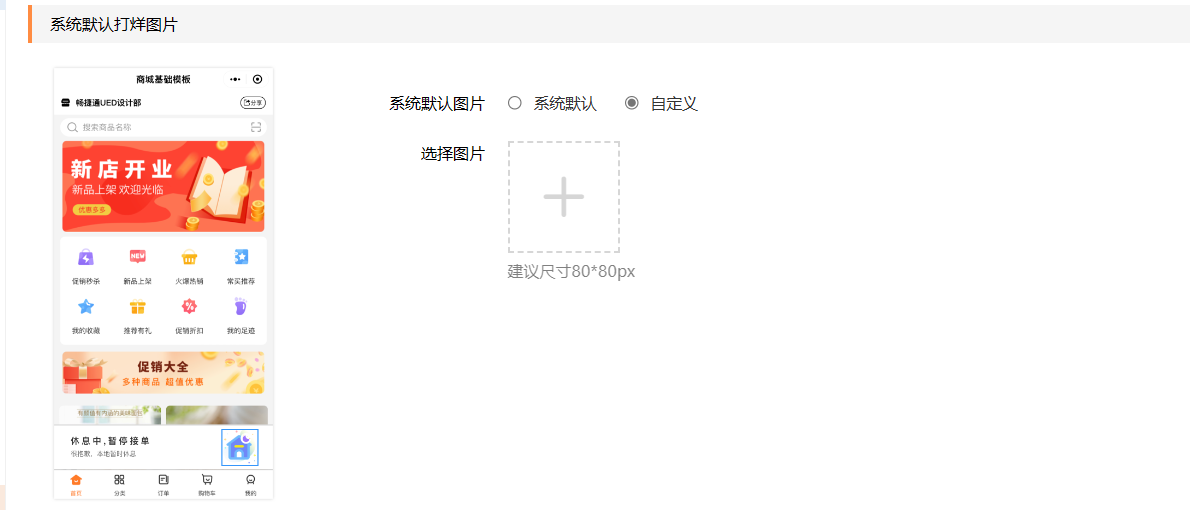This screenshot has width=1190, height=510.
Task: Click the 优惠多多 banner button
Action: (92, 209)
